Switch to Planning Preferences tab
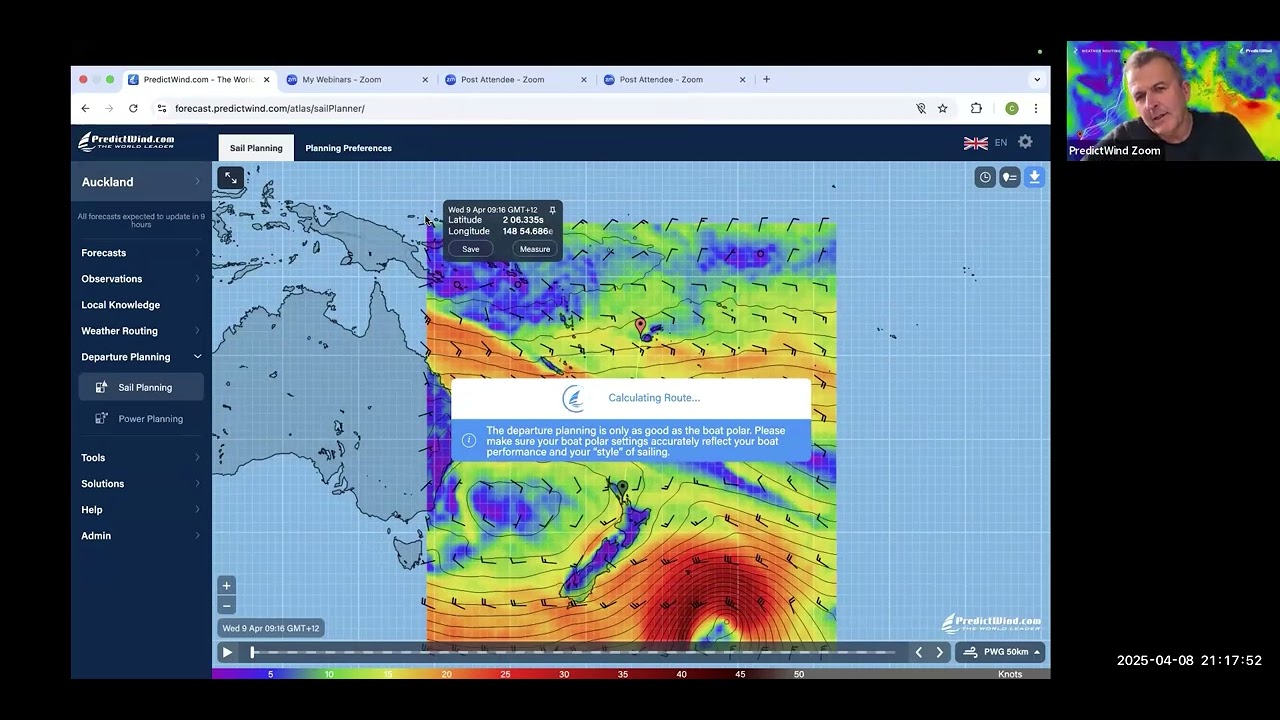Screen dimensions: 1280x720 (x=348, y=148)
